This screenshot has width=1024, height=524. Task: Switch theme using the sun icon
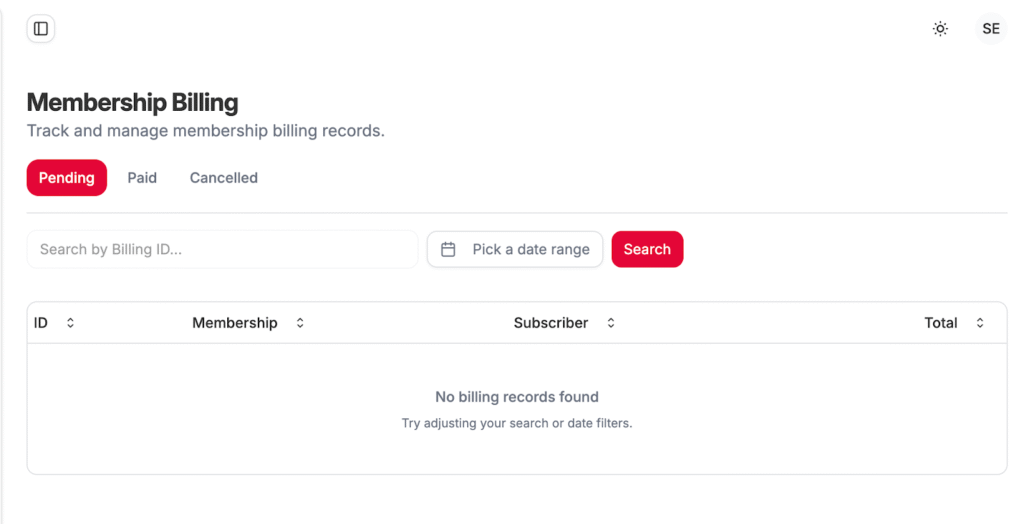(x=940, y=29)
